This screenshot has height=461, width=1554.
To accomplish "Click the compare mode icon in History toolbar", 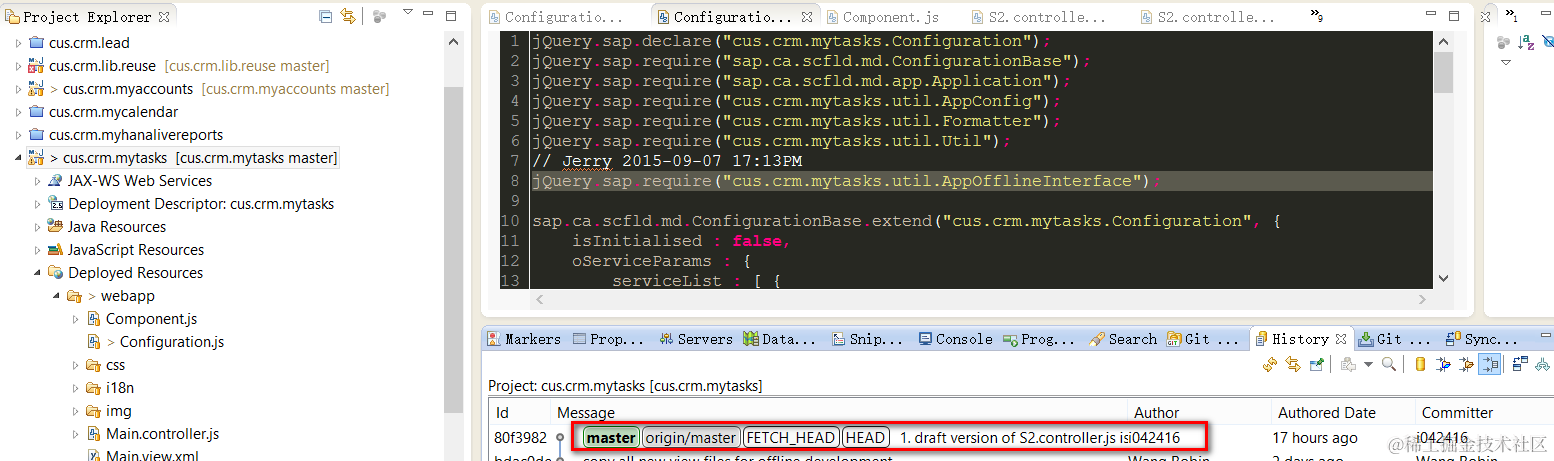I will [1520, 365].
